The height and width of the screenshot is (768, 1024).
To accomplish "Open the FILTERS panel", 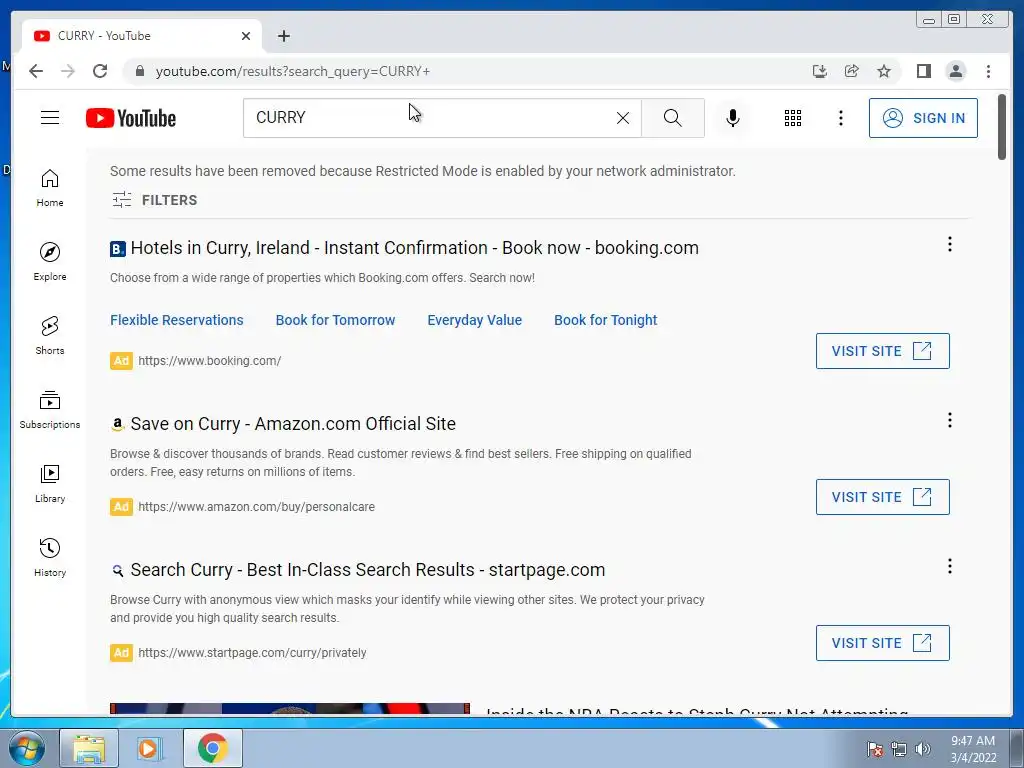I will [154, 200].
